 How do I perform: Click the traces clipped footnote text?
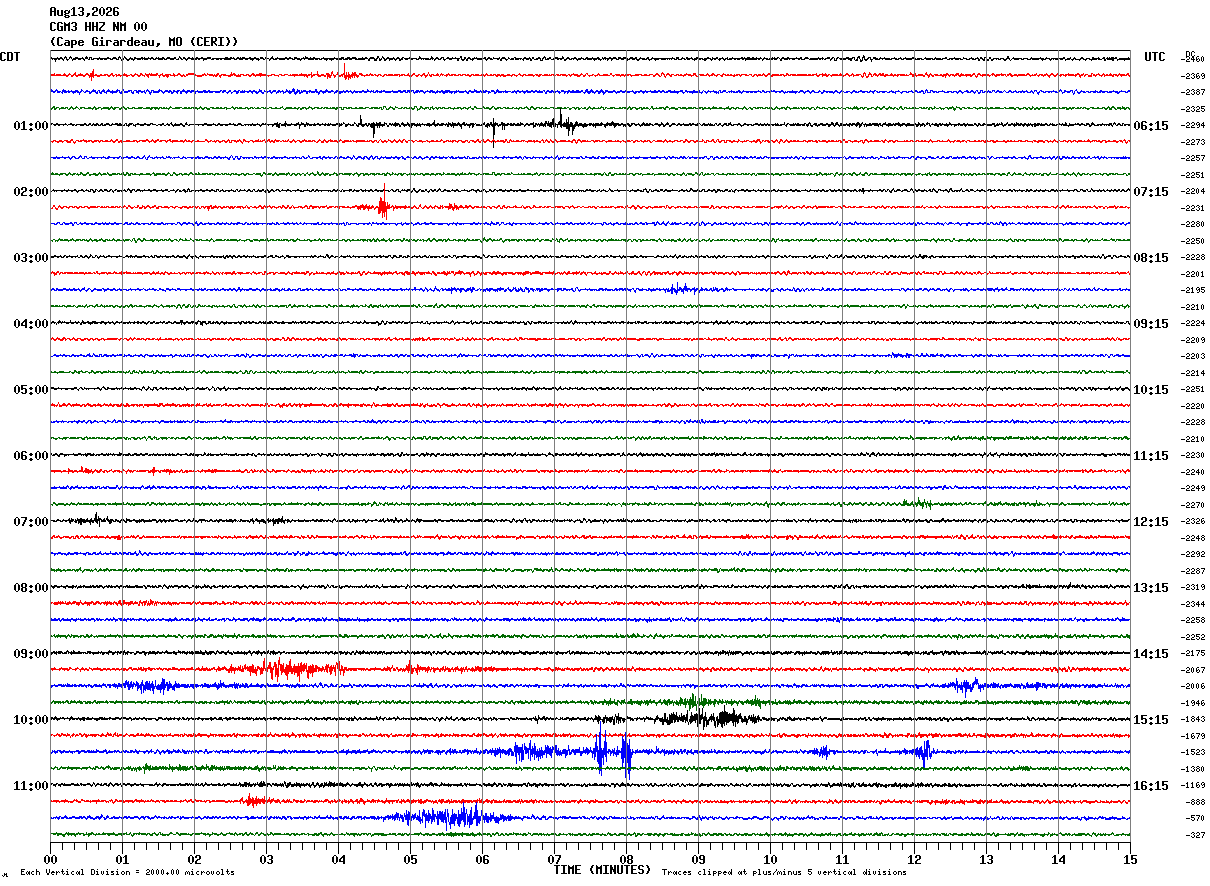pos(784,873)
